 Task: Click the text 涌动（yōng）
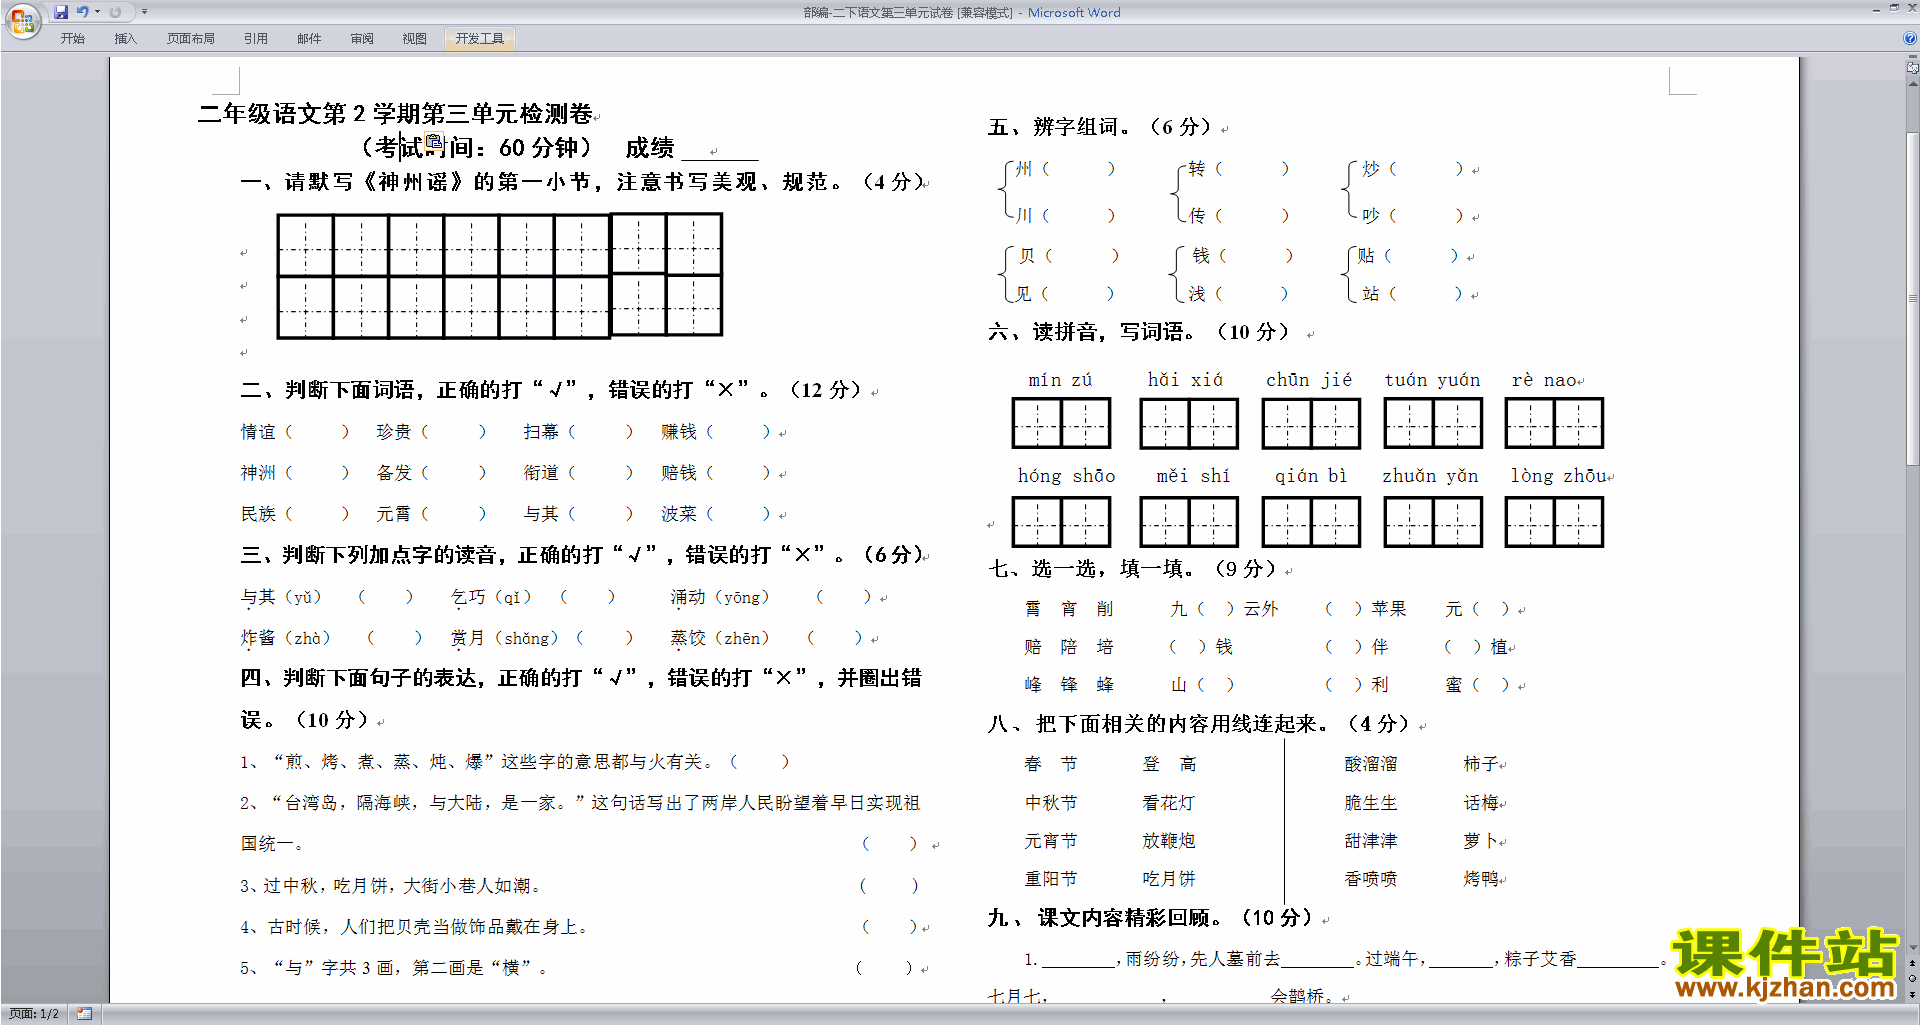point(720,597)
